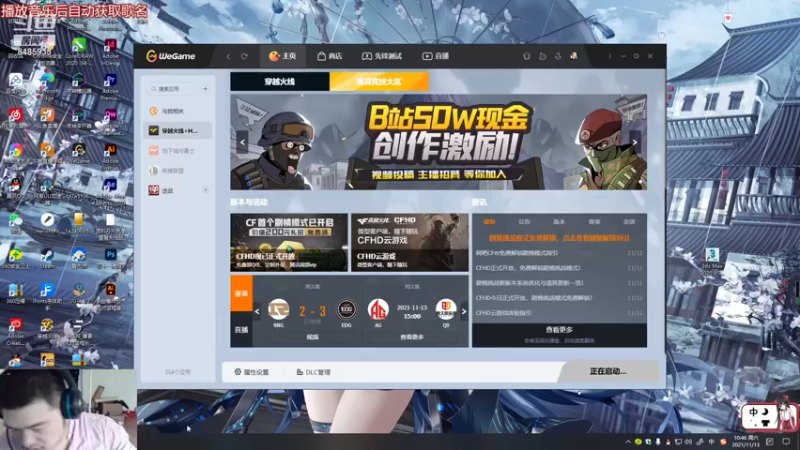Show previous banner slide
The image size is (800, 450).
click(x=242, y=142)
